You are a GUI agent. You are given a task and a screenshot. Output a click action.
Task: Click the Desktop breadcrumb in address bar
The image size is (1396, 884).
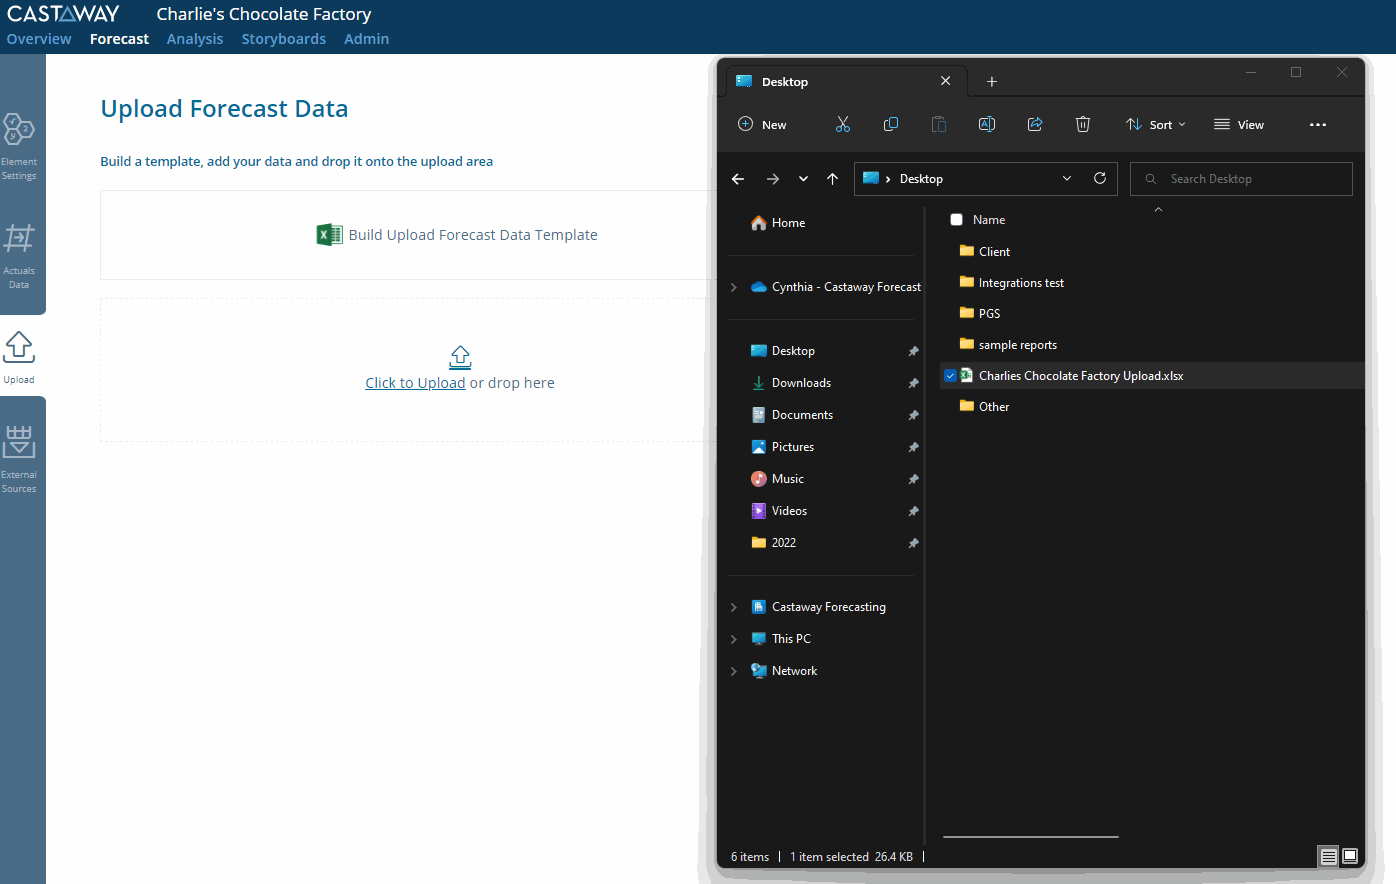[x=921, y=179]
